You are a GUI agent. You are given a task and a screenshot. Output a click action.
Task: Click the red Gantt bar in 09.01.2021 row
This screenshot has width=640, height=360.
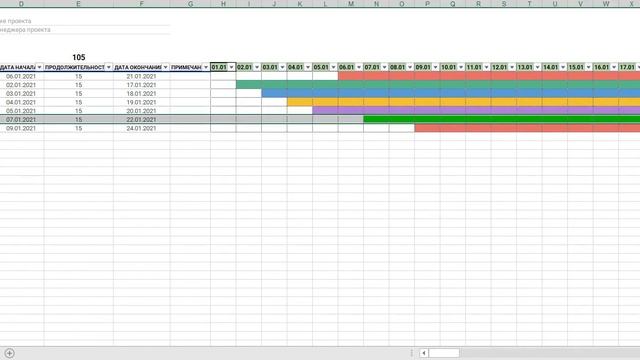(527, 128)
